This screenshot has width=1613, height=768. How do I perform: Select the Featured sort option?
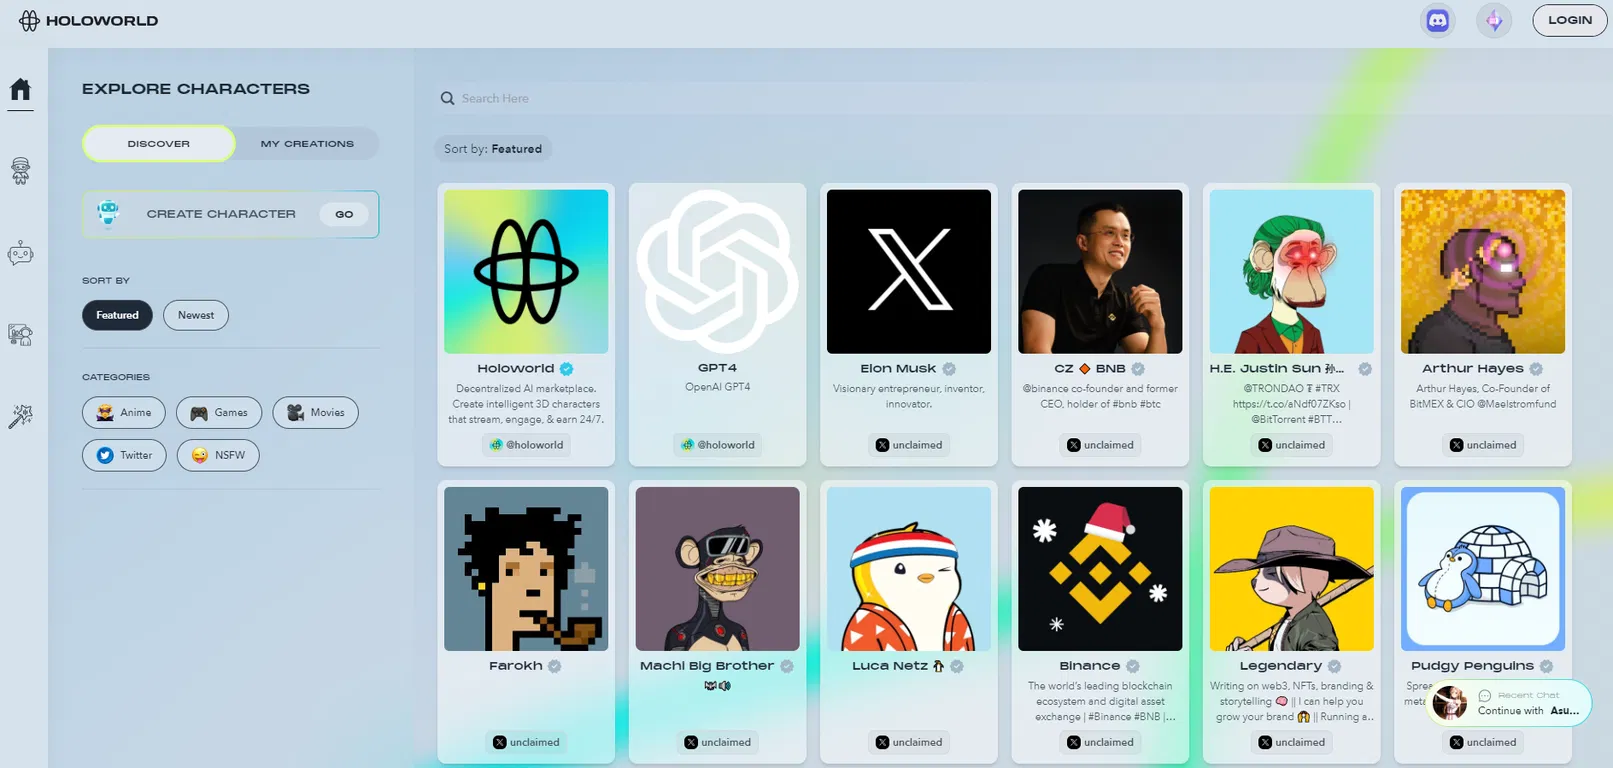[117, 315]
